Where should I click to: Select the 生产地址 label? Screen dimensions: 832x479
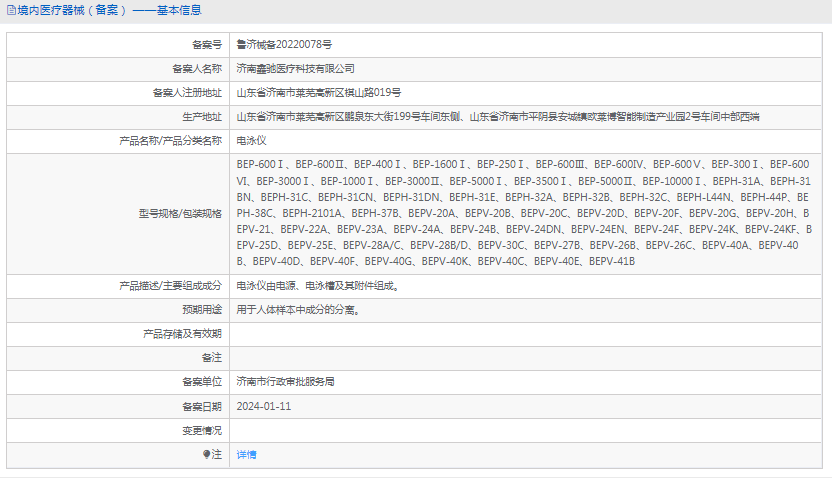[202, 117]
